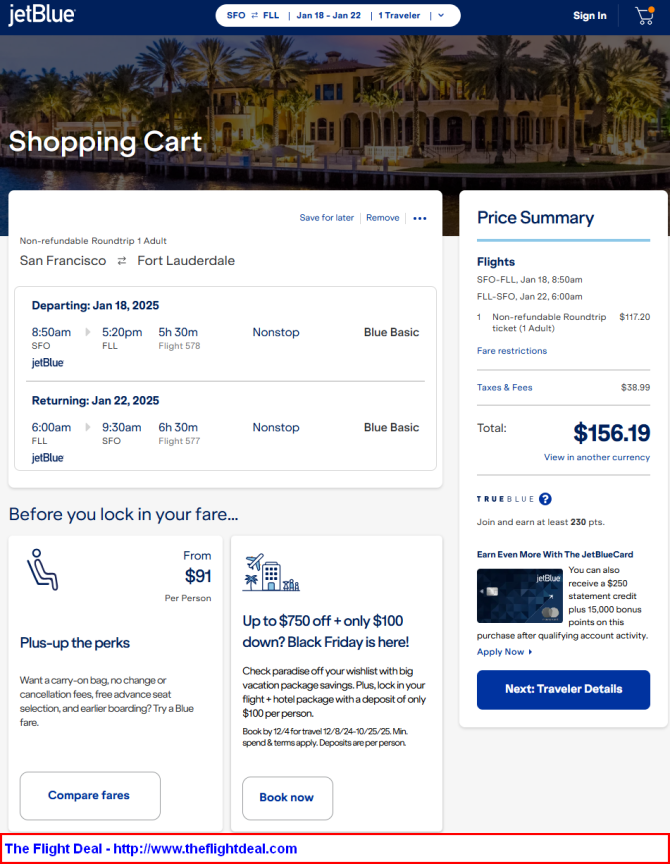Expand the trip search summary chevron
Screen dimensions: 670x864
pyautogui.click(x=441, y=15)
